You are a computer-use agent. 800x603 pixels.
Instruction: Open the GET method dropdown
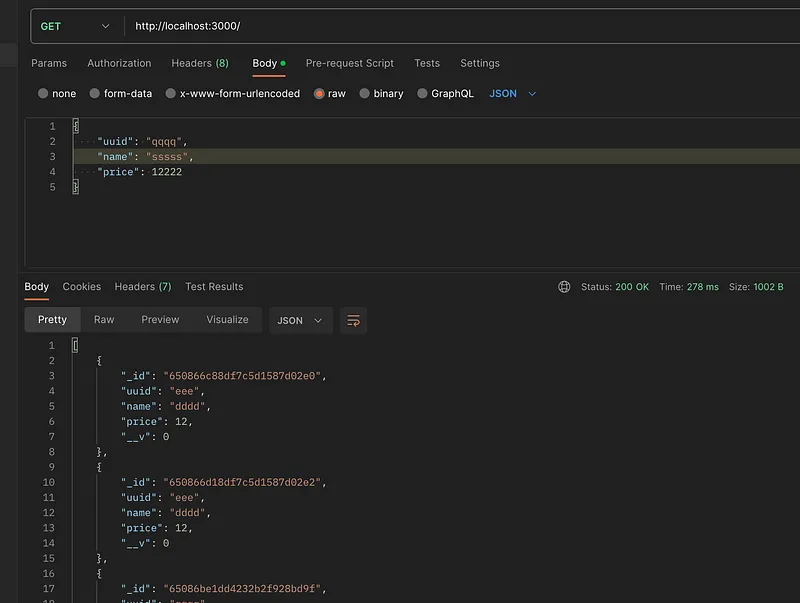(75, 26)
